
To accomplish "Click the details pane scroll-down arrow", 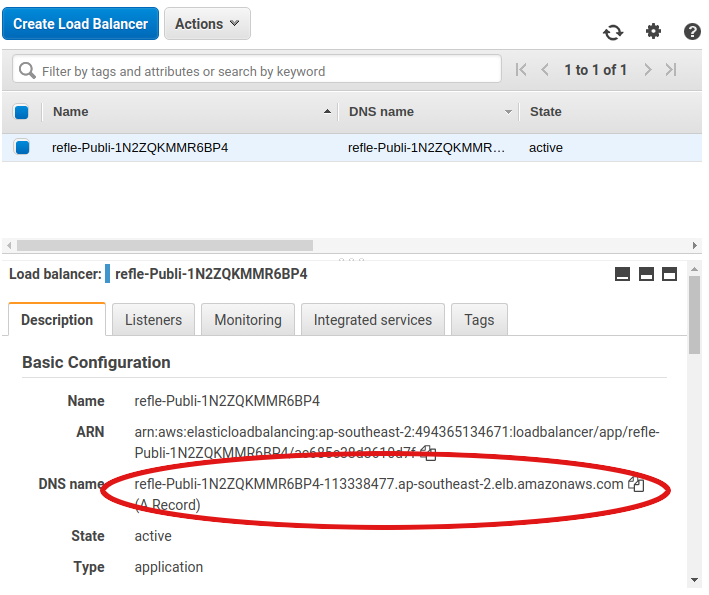I will click(x=695, y=580).
